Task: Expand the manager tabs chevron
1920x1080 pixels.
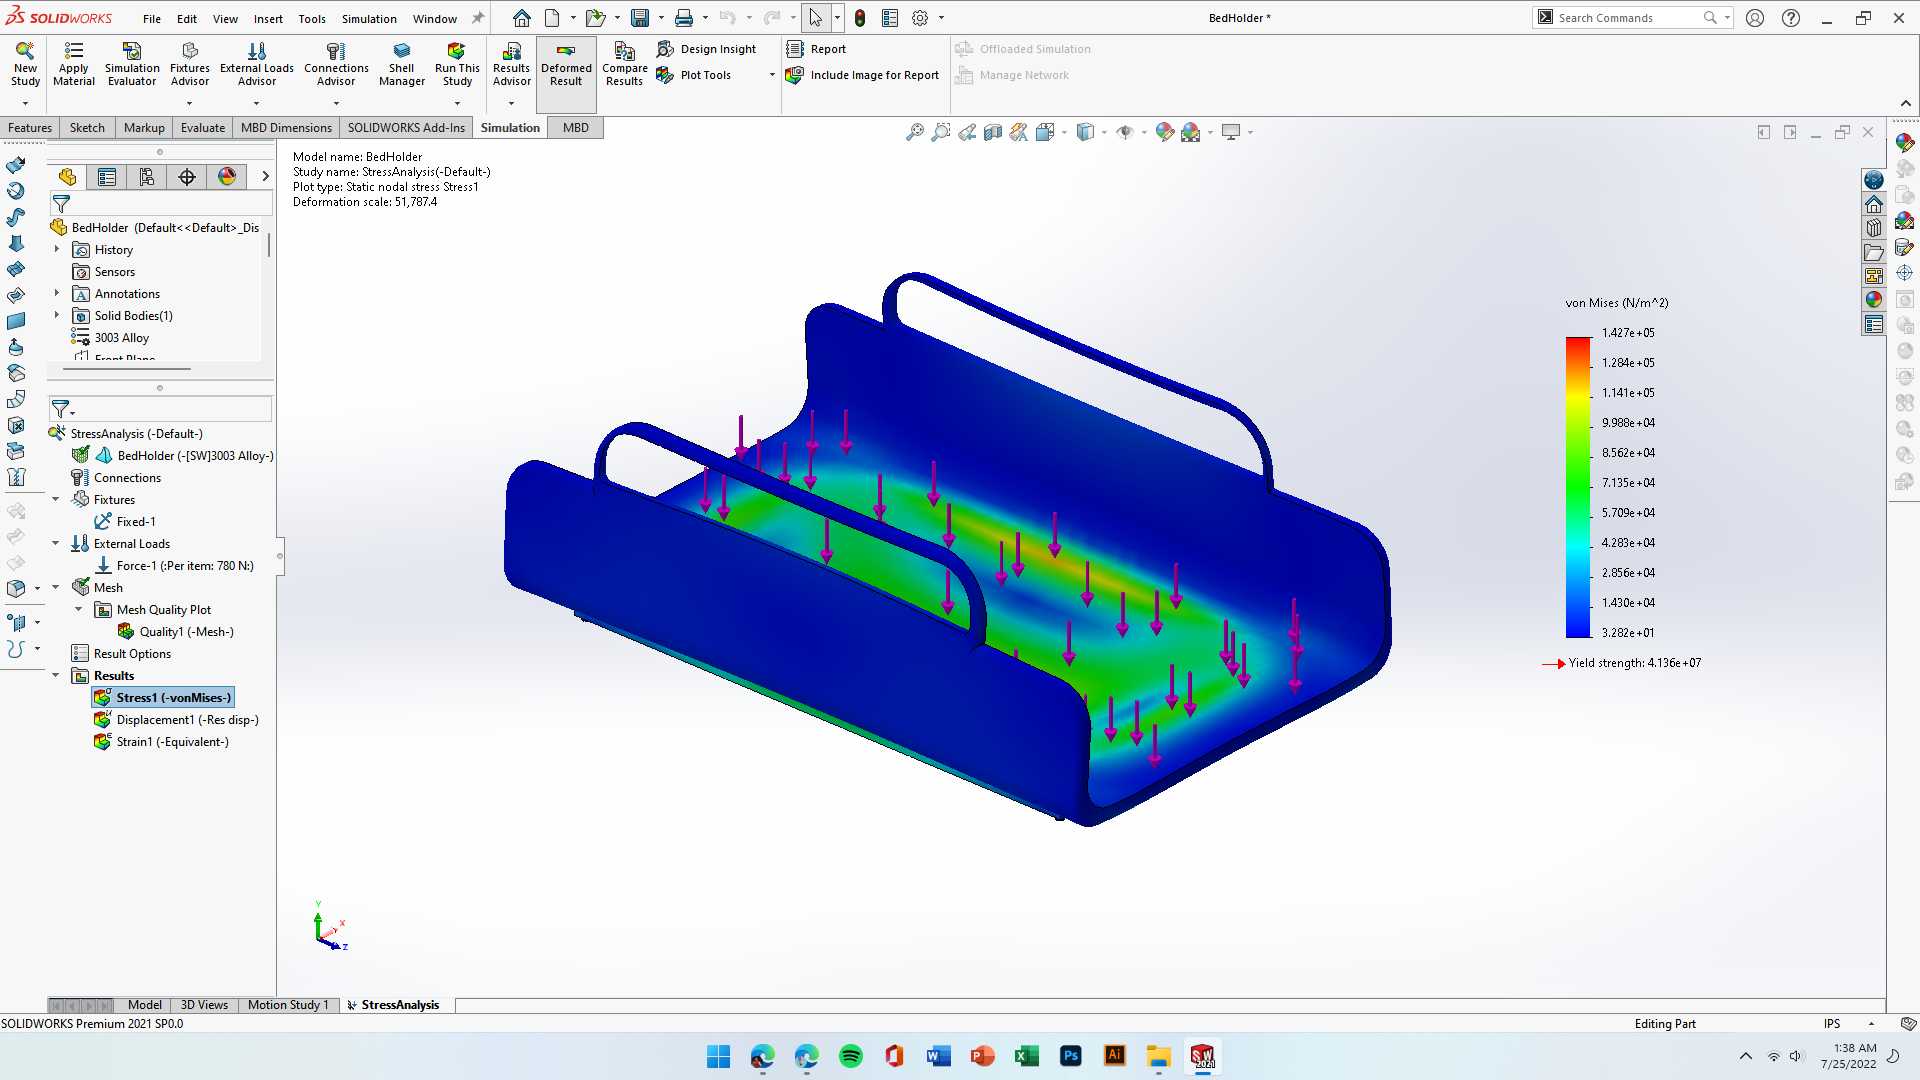Action: (265, 177)
